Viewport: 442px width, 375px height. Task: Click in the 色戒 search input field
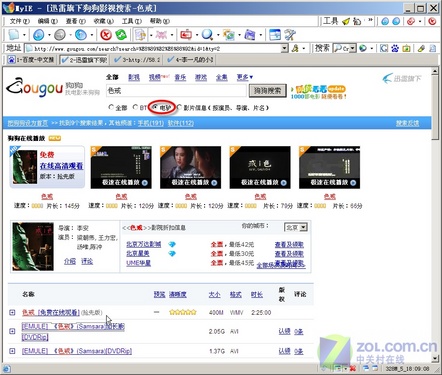pyautogui.click(x=176, y=91)
